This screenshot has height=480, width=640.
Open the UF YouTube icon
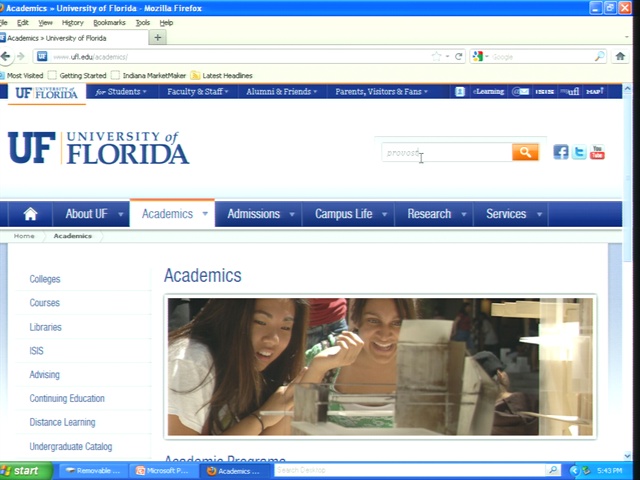click(x=597, y=152)
